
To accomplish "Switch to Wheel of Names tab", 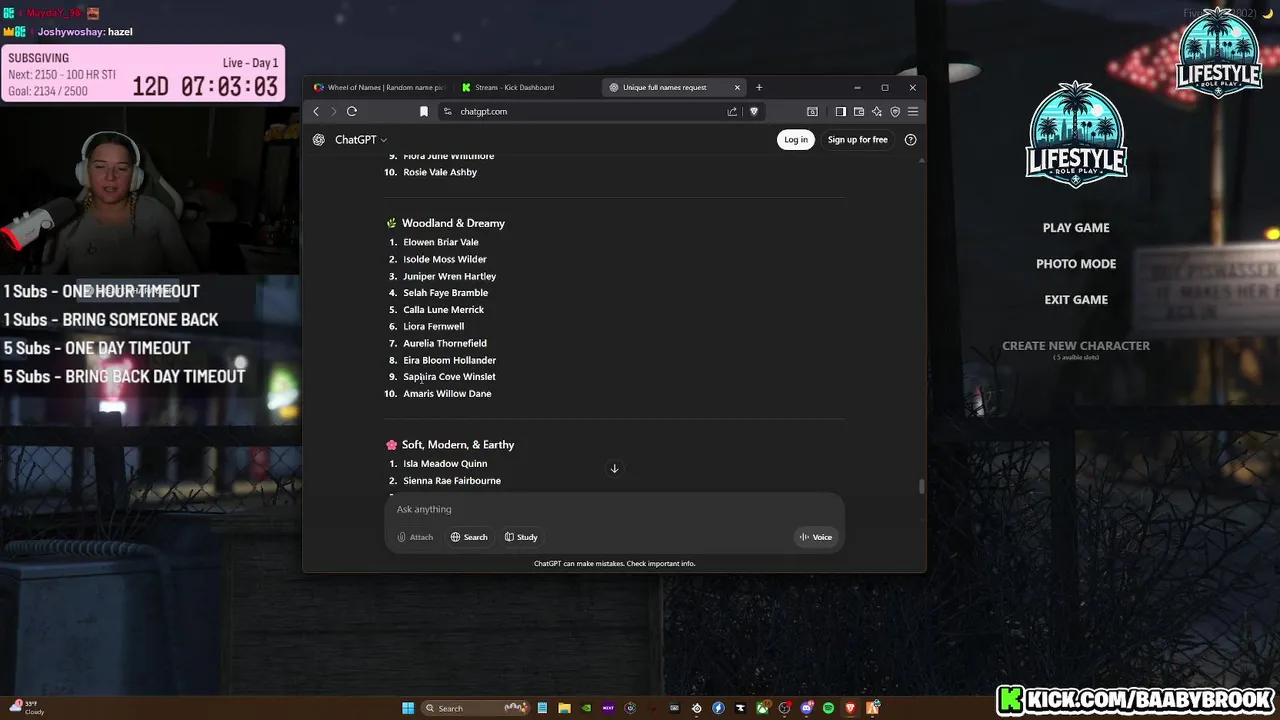I will point(379,87).
